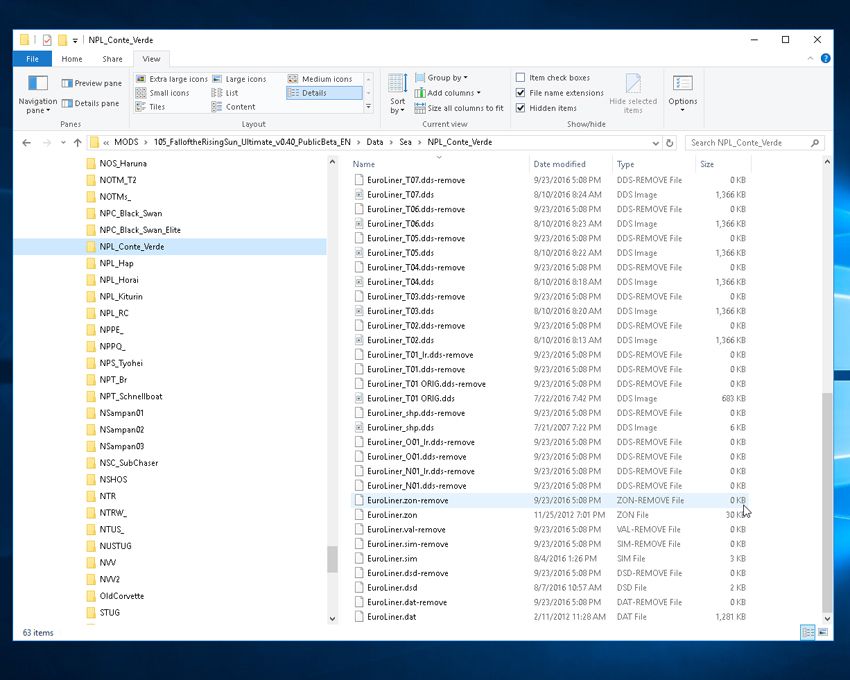Click the file list vertical scrollbar thumb
This screenshot has width=850, height=680.
click(827, 502)
